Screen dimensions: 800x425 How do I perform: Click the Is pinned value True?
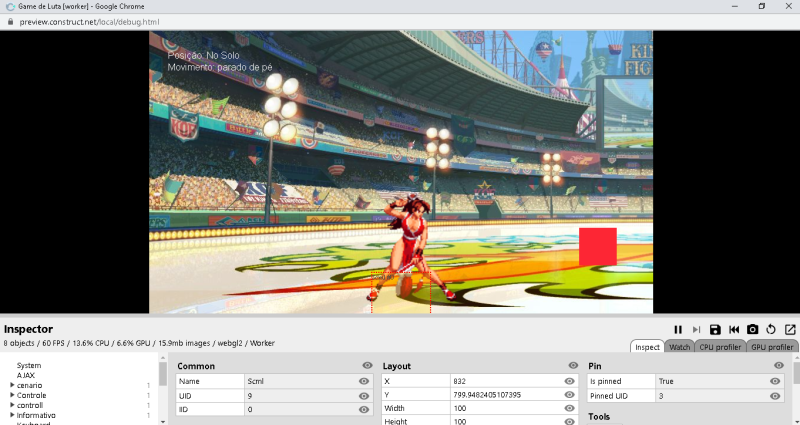666,381
